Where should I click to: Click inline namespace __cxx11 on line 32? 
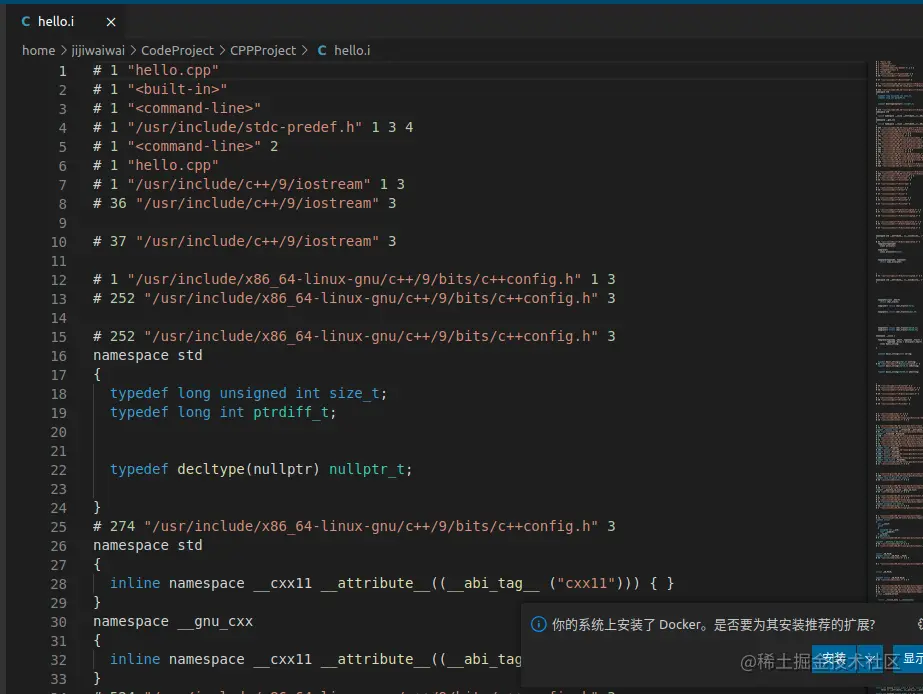coord(316,659)
